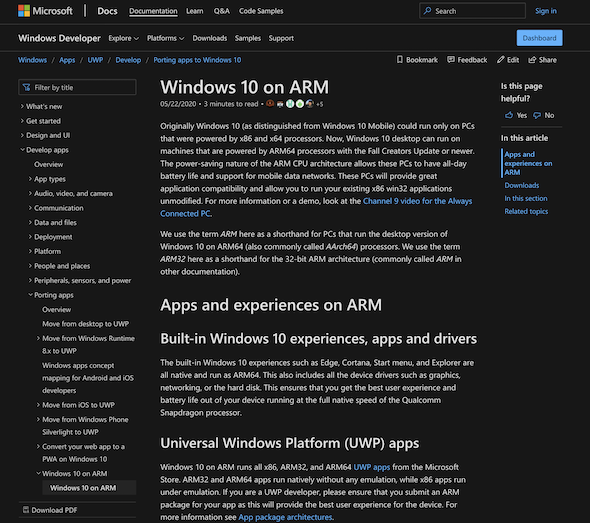Click the contributor avatars group
This screenshot has width=590, height=523.
point(294,104)
